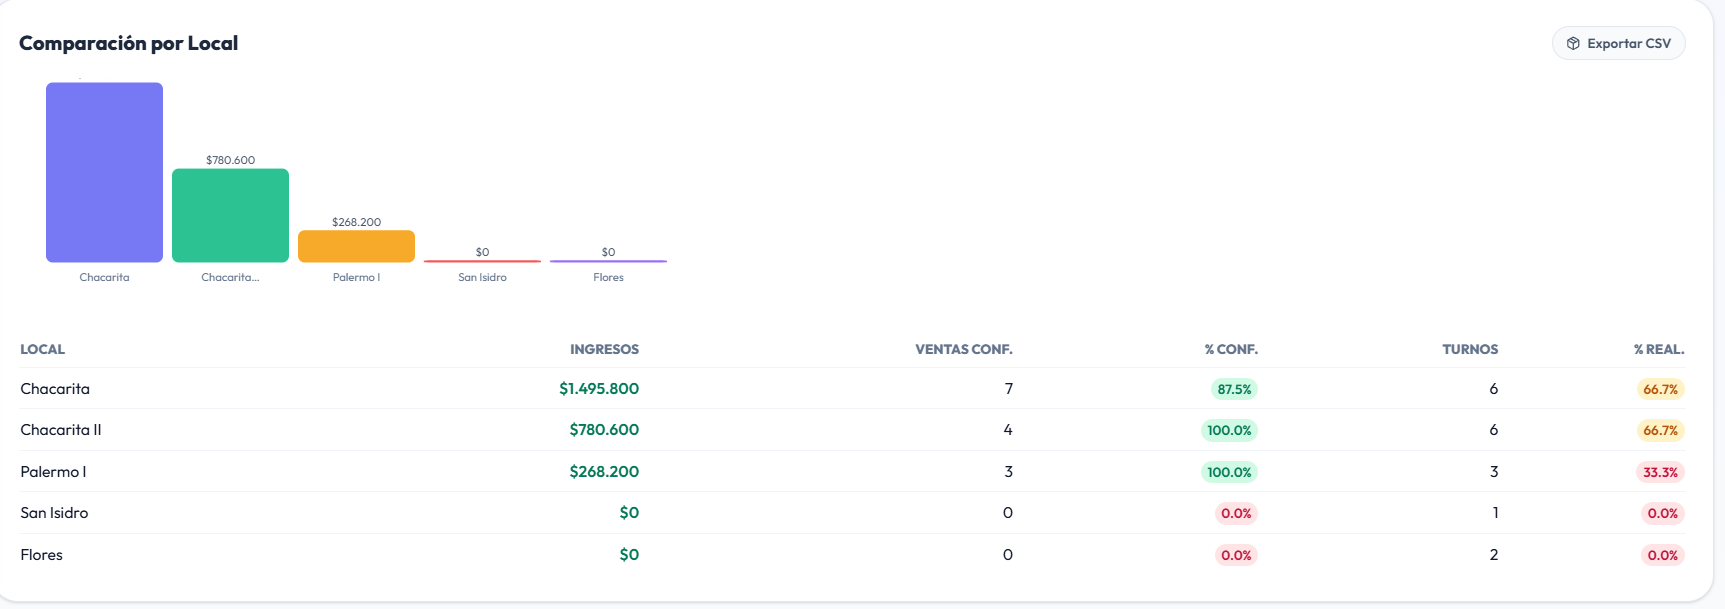Click the confirmed sales value 4
The height and width of the screenshot is (609, 1725).
[1008, 430]
